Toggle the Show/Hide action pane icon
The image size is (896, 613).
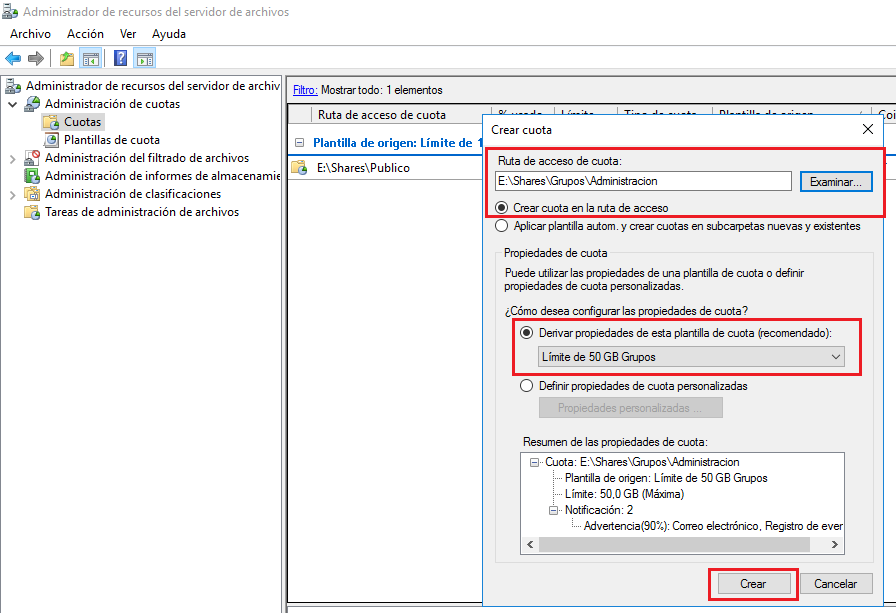pos(145,58)
